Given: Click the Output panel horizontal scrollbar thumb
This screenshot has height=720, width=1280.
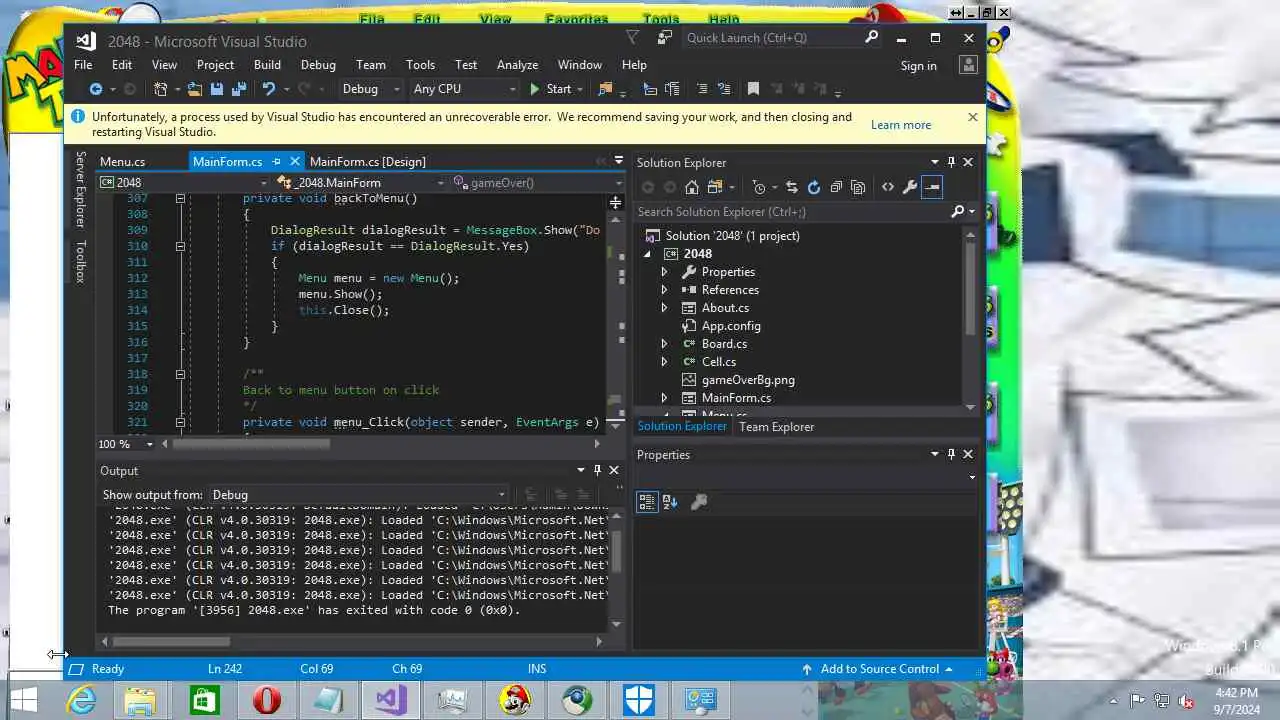Looking at the screenshot, I should [171, 642].
